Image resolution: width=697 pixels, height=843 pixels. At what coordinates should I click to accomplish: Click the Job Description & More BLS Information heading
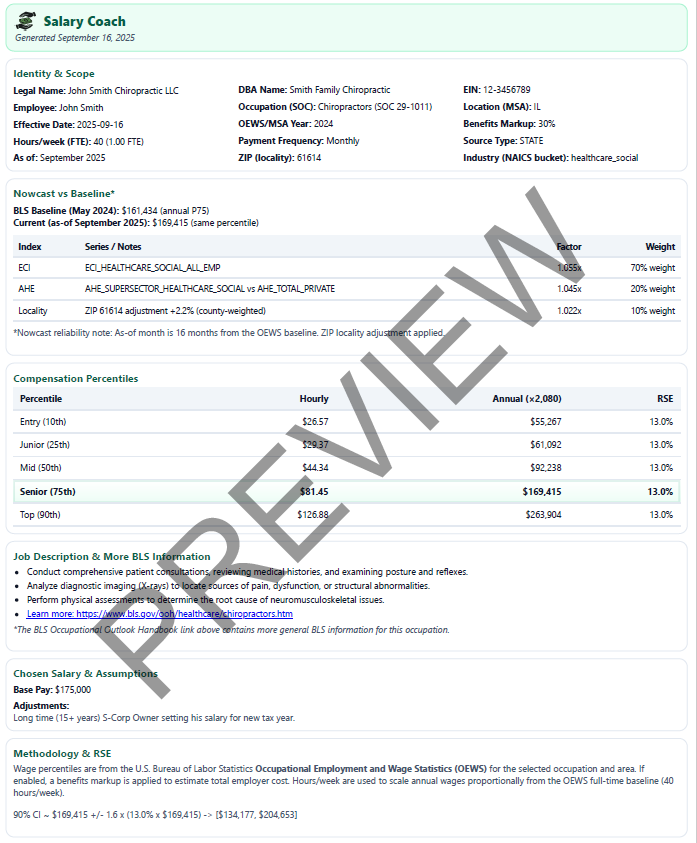(112, 556)
